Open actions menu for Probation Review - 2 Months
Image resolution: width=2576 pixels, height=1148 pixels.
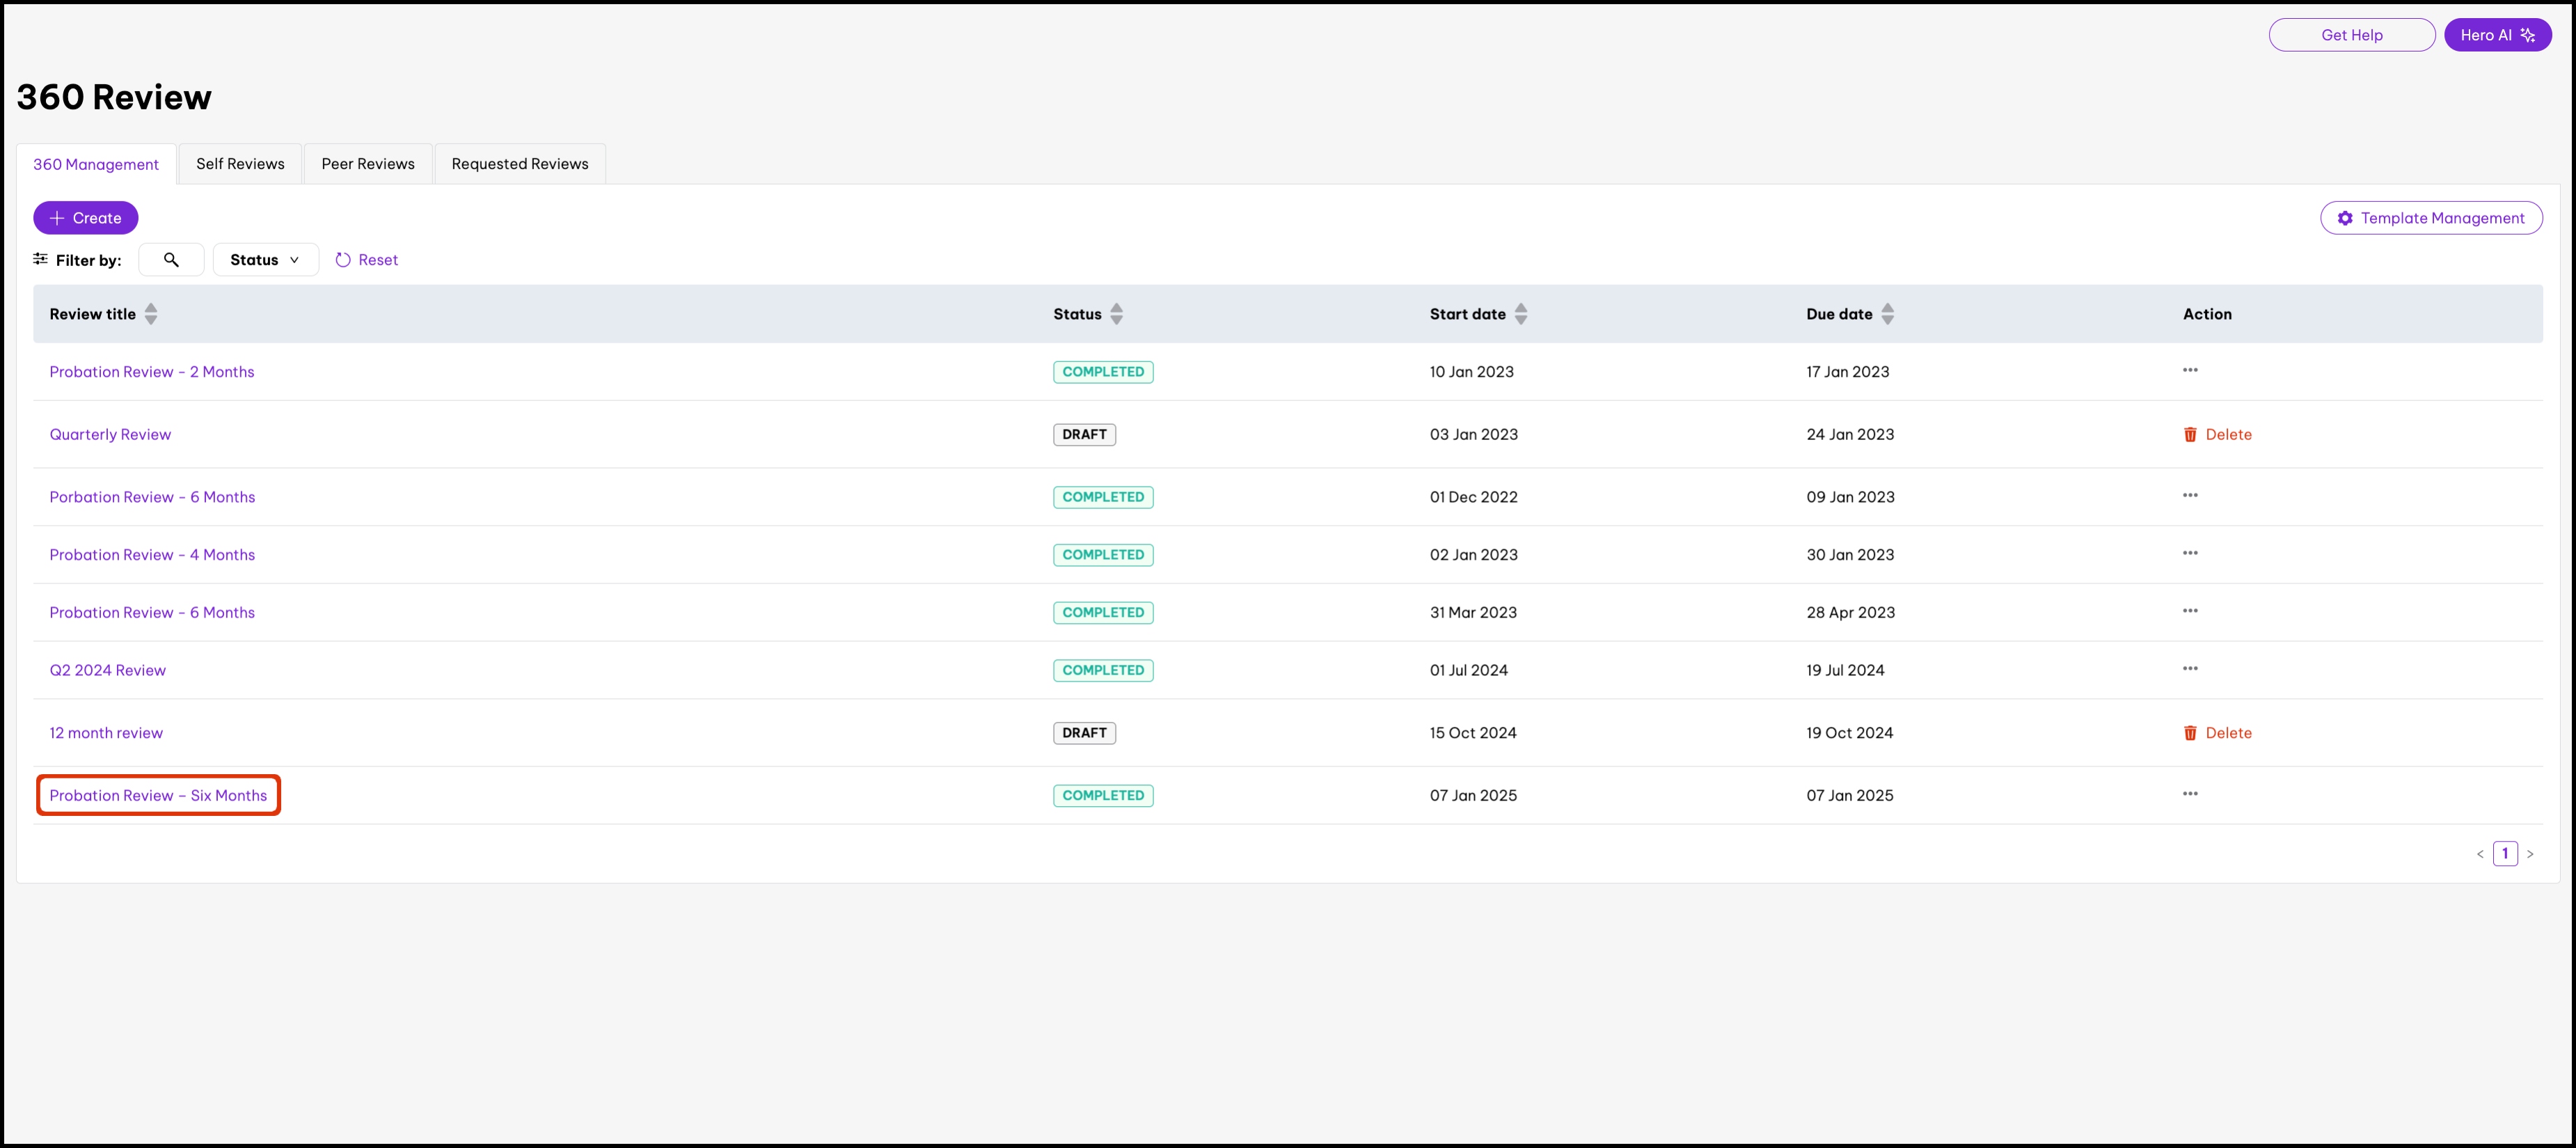coord(2189,370)
